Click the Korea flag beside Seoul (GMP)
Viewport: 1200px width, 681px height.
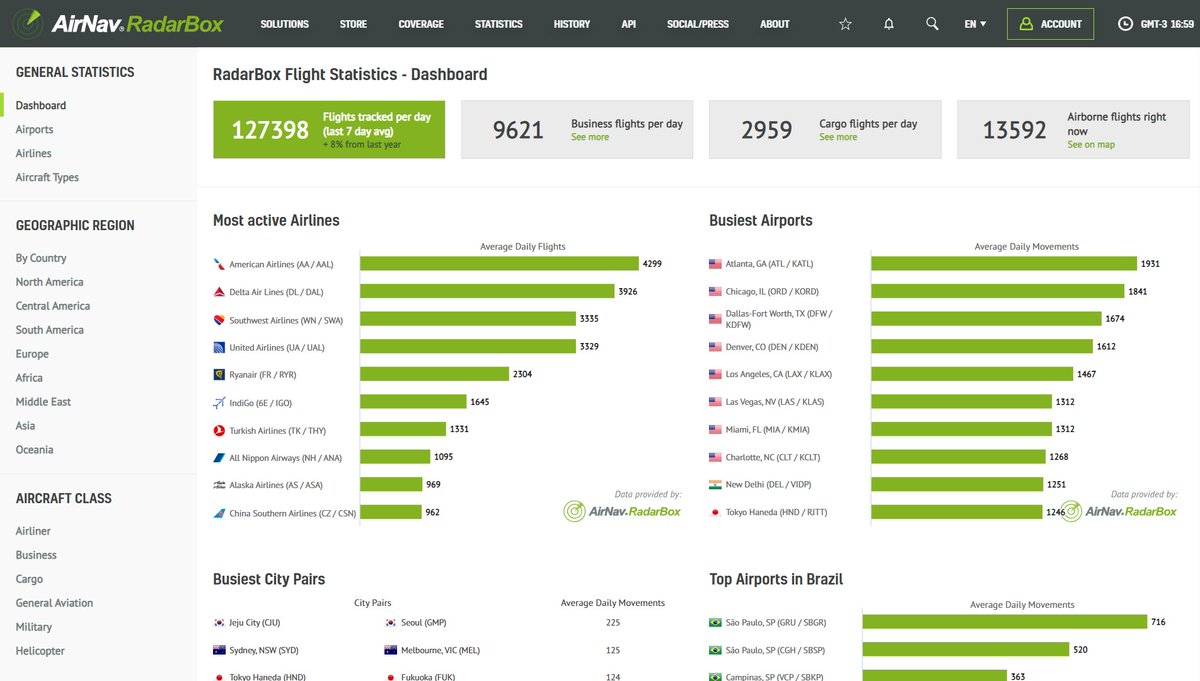391,622
